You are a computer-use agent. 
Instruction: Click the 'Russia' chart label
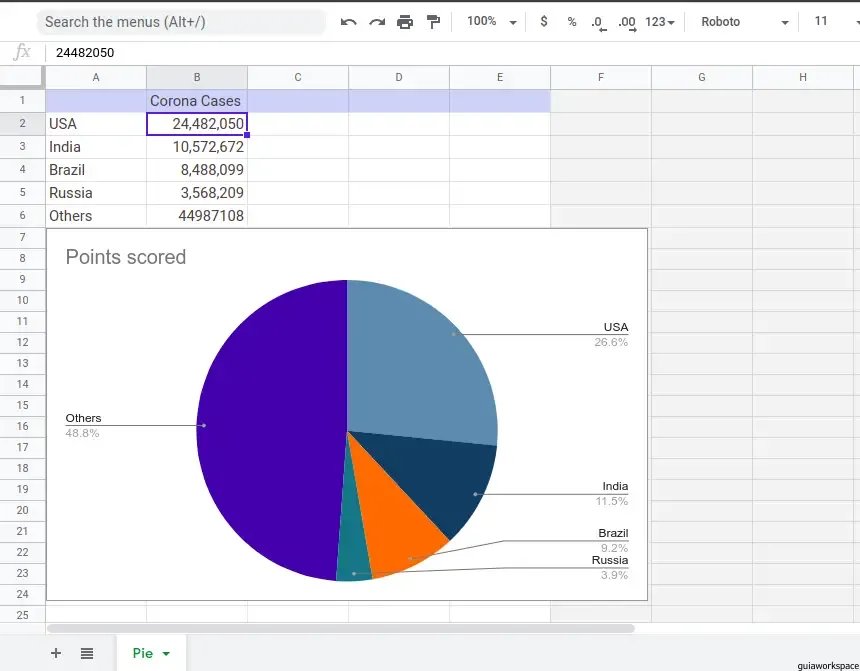pyautogui.click(x=610, y=560)
